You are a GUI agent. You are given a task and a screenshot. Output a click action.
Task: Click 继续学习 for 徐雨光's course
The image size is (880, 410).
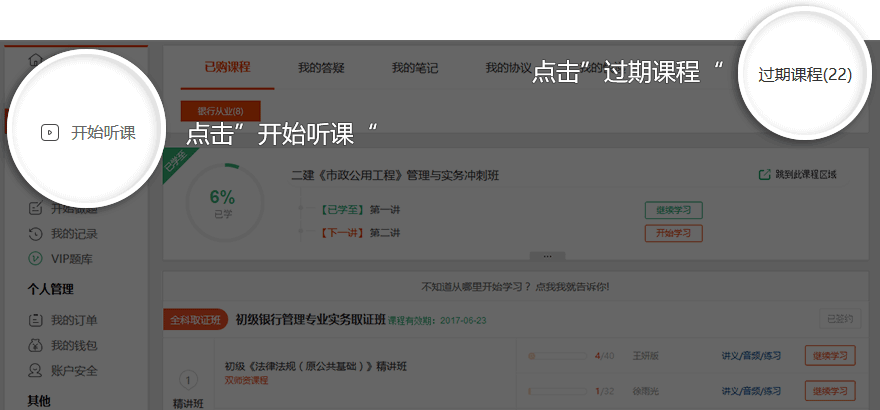(830, 390)
